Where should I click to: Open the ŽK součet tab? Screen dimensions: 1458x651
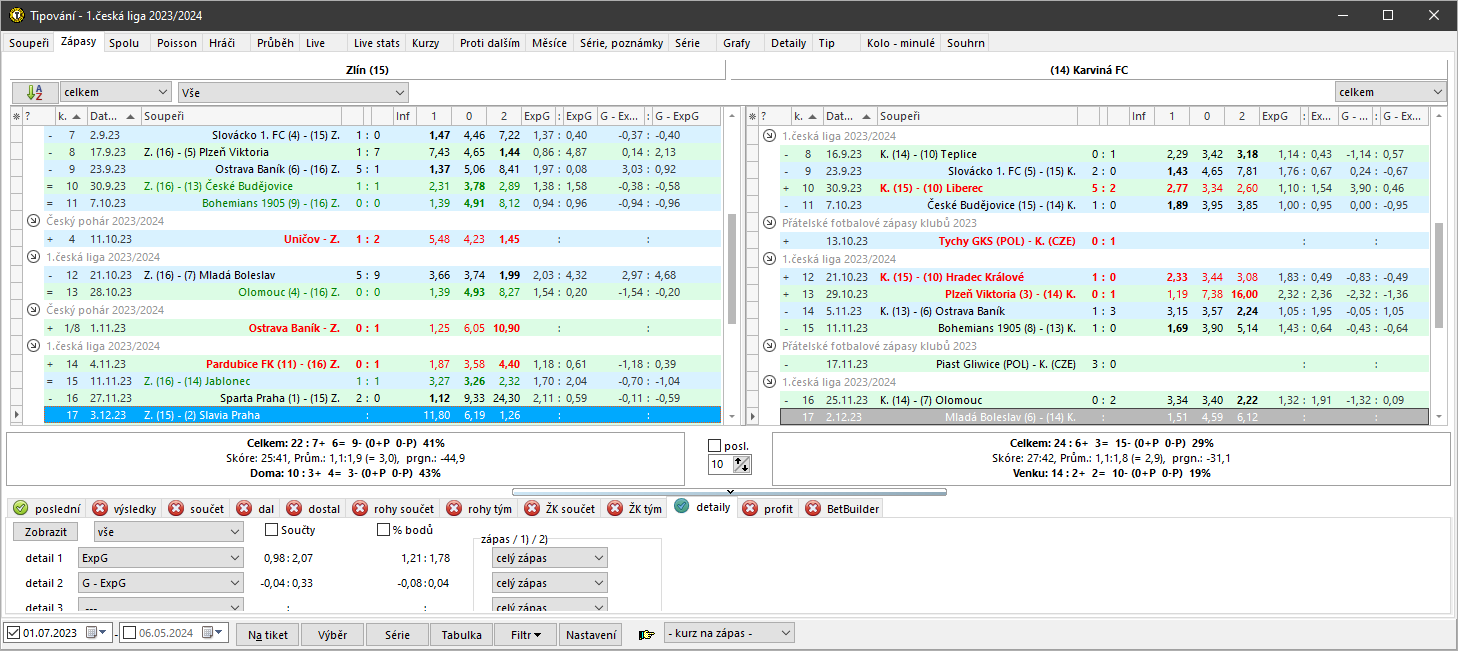[x=561, y=509]
